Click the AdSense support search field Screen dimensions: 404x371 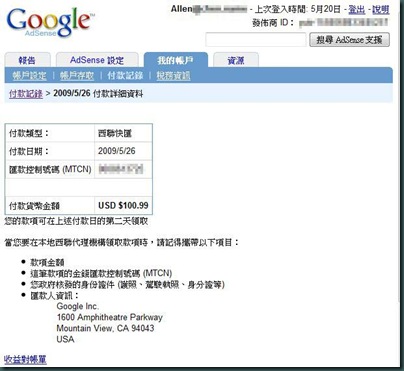click(x=256, y=40)
